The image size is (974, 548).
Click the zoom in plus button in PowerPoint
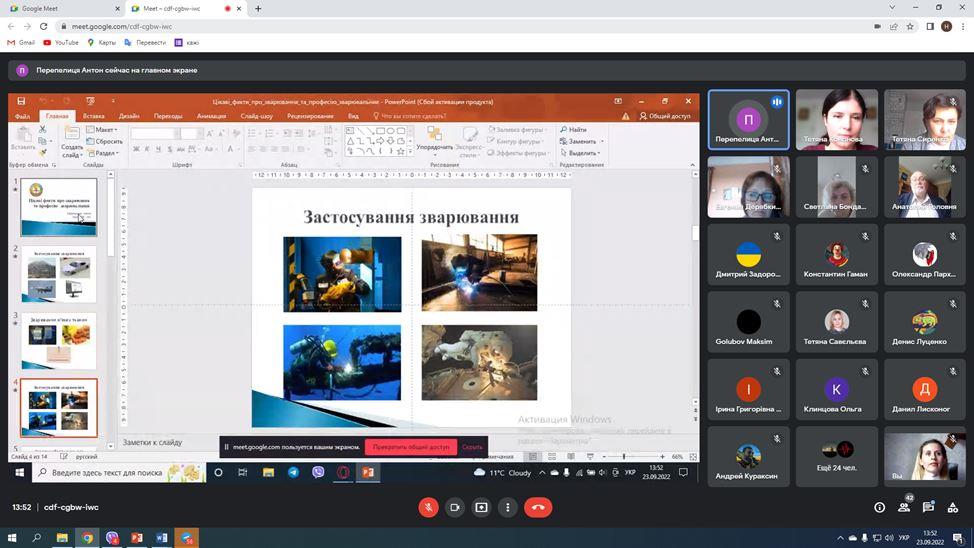[x=663, y=457]
